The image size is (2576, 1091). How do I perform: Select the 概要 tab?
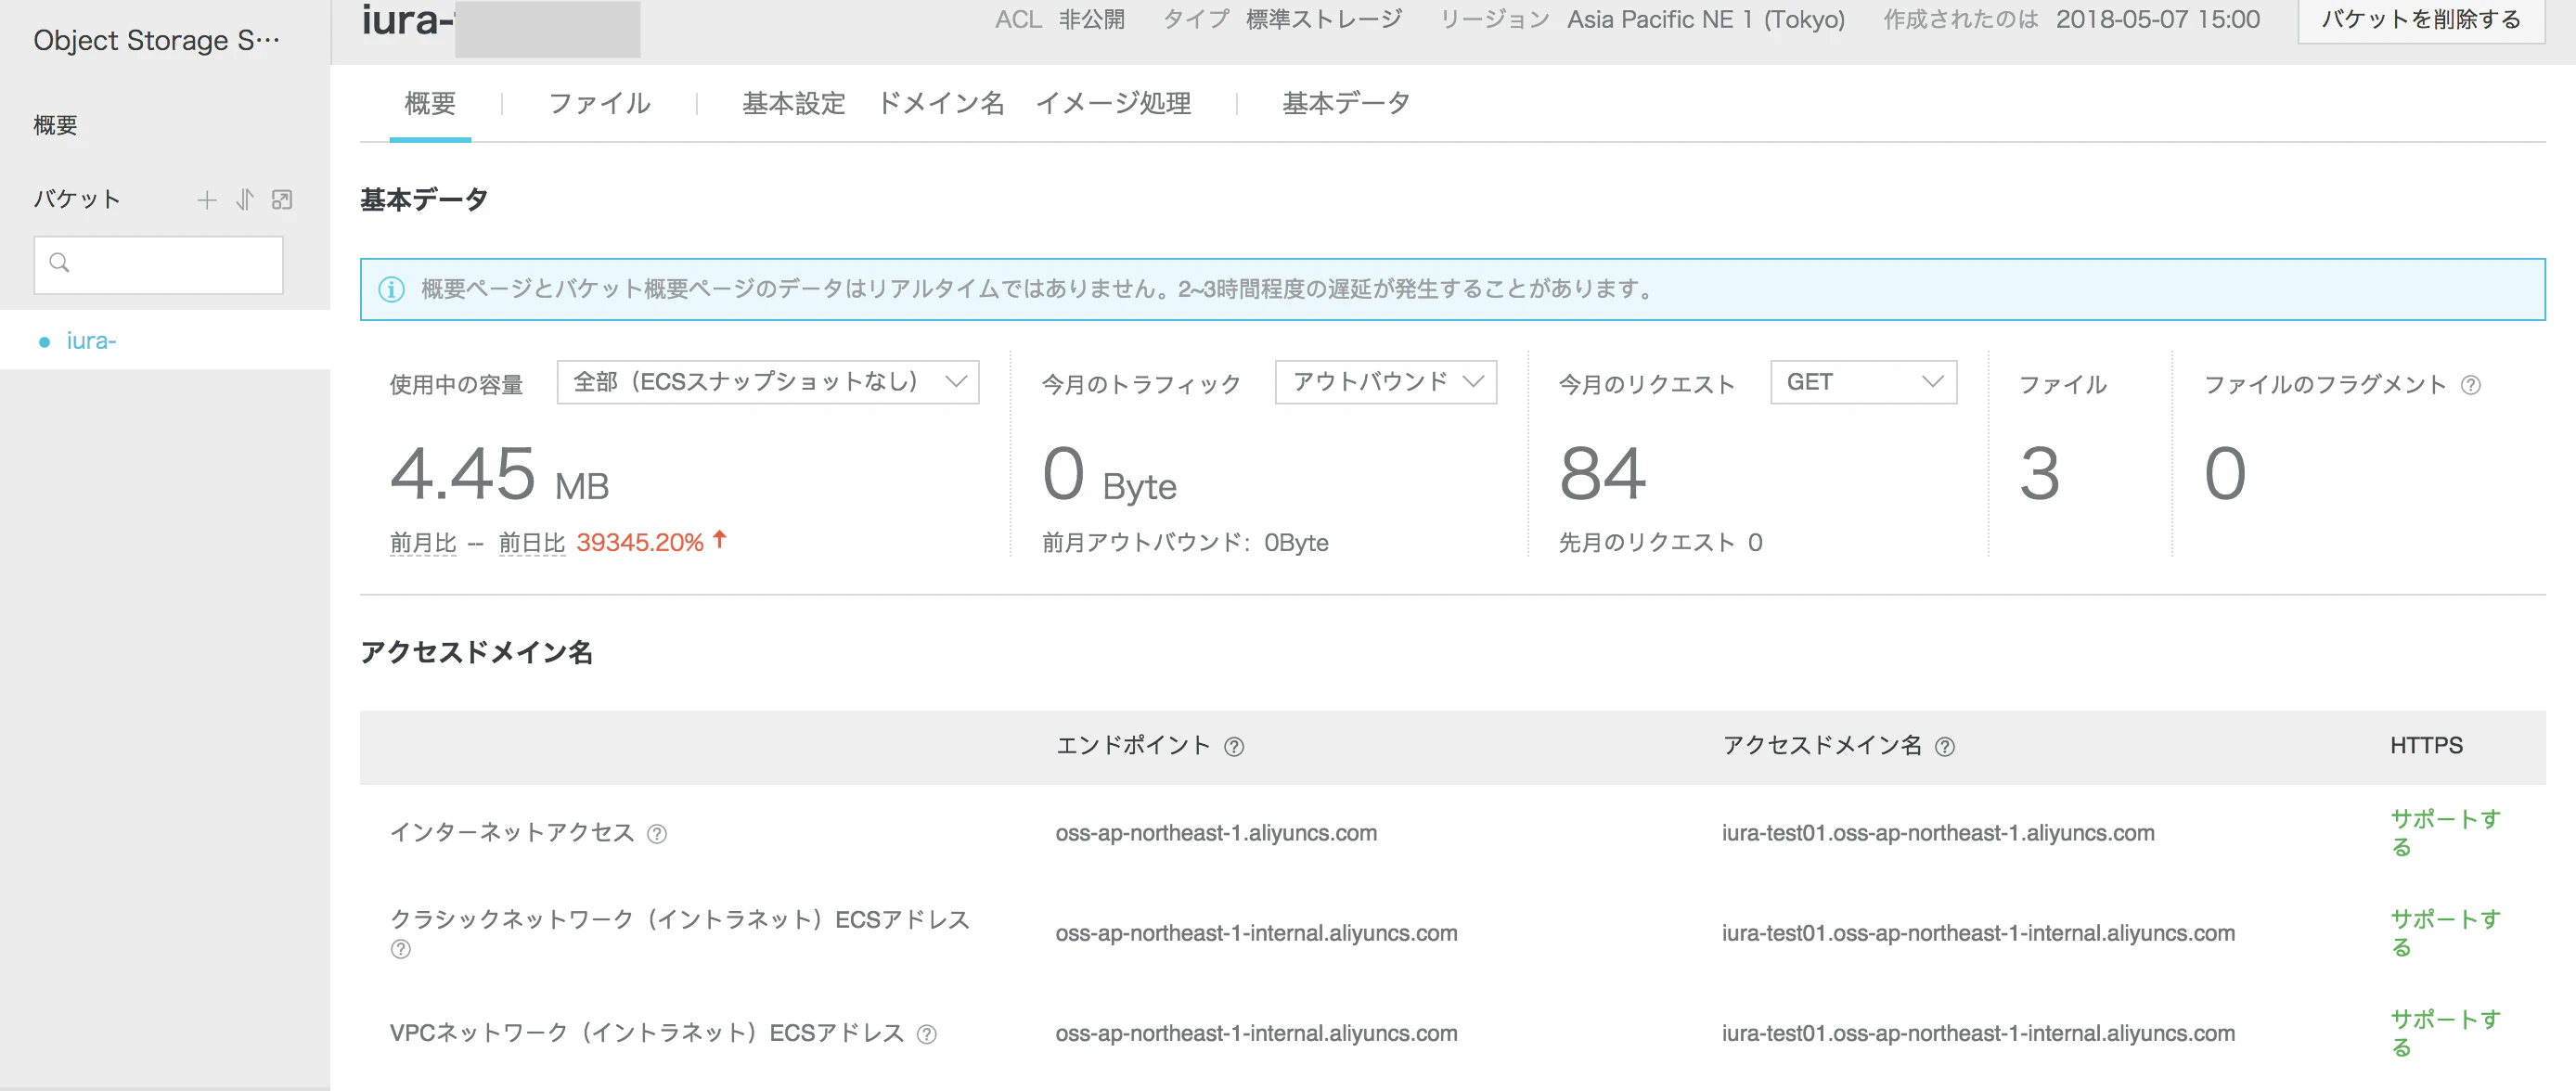[430, 103]
